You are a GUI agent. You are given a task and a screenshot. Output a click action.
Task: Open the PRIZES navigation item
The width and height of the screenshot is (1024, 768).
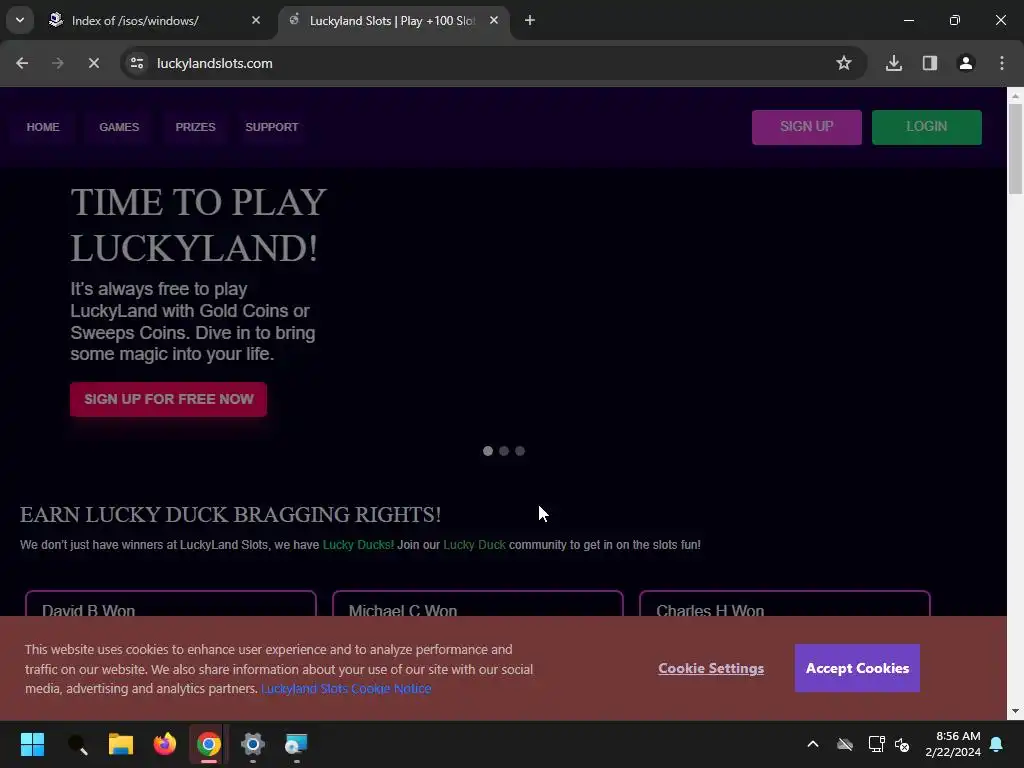pos(195,127)
